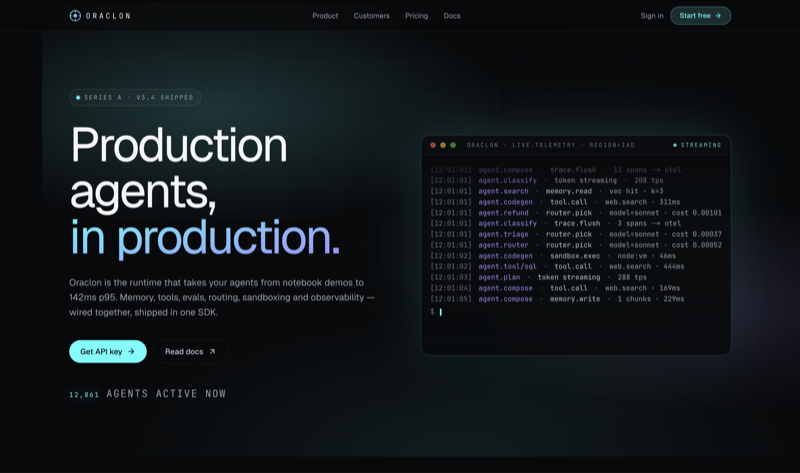Click the agent.tool/sql log line
The image size is (800, 473).
tap(557, 266)
